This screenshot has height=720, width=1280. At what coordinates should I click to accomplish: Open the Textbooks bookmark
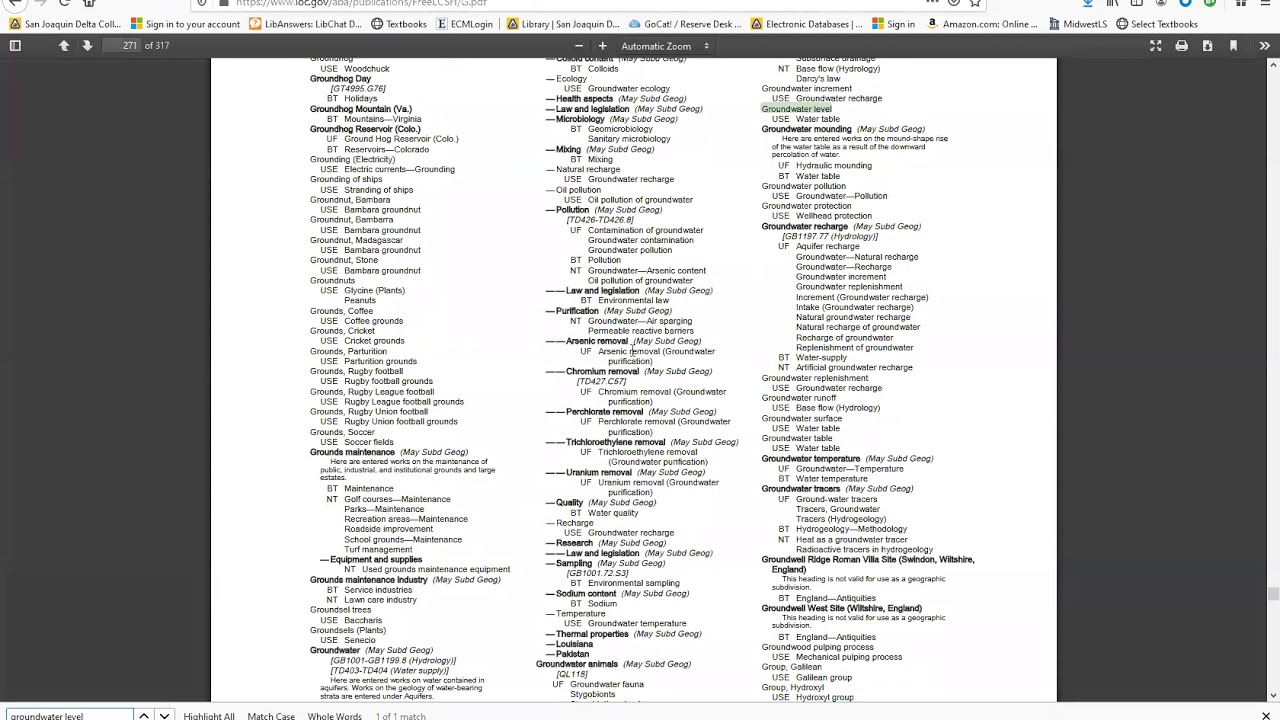pos(398,24)
